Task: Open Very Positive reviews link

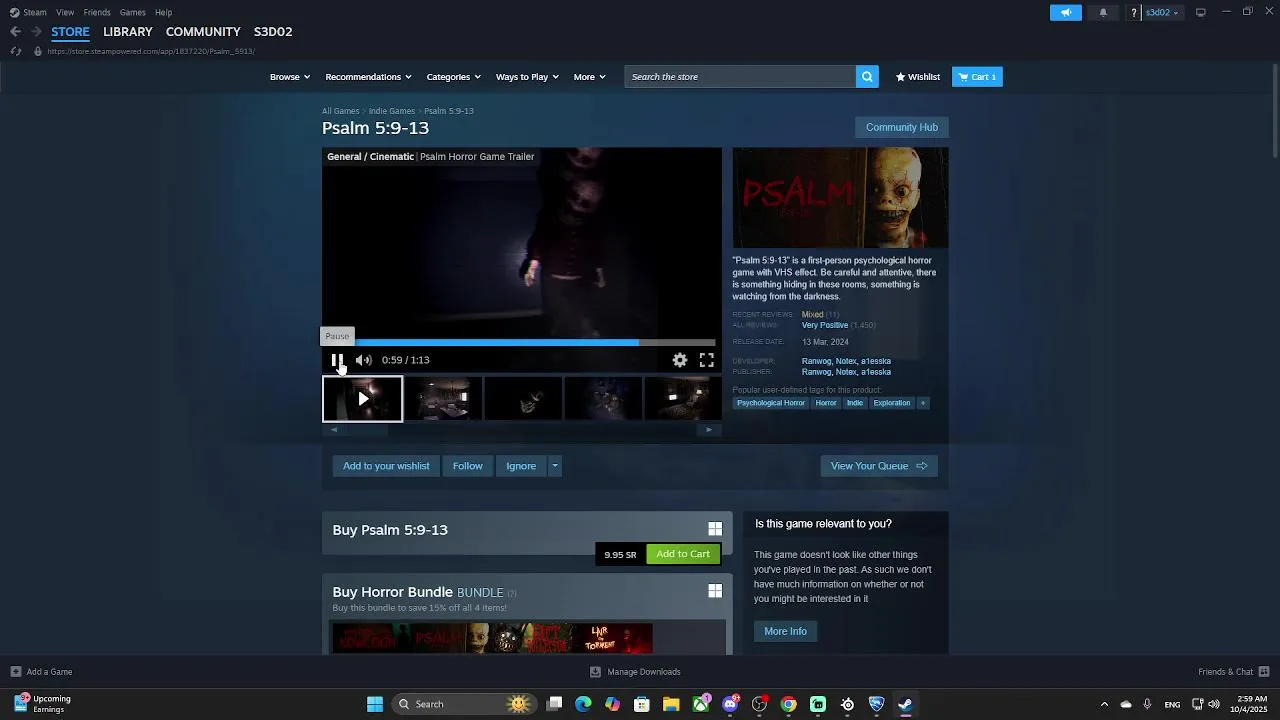Action: pos(825,325)
